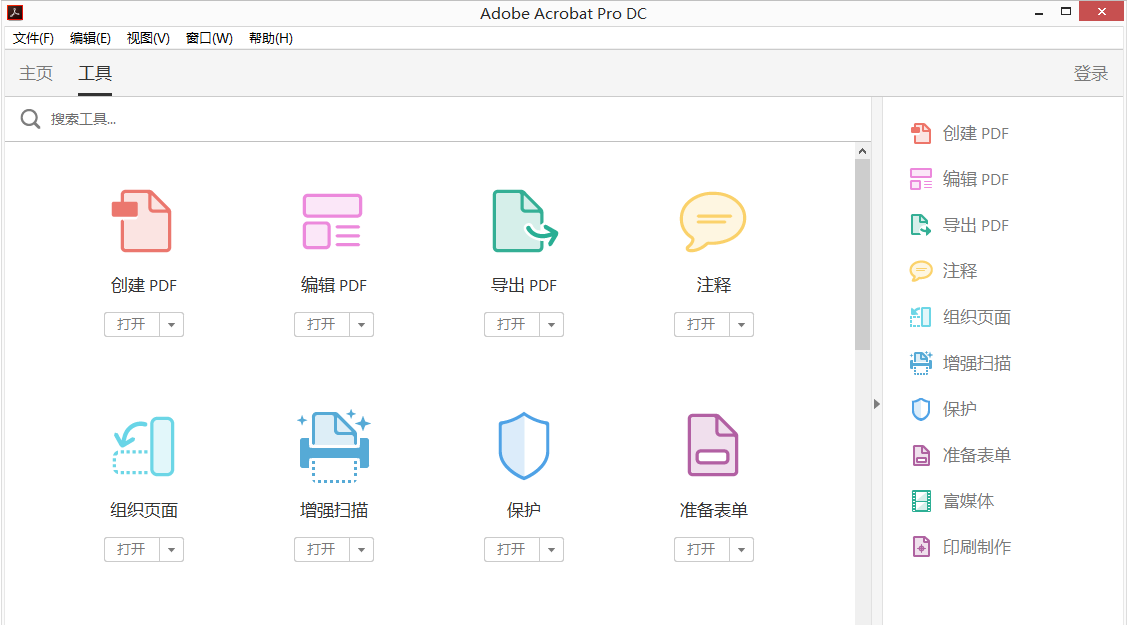Select 创建 PDF icon in right sidebar

pyautogui.click(x=921, y=133)
